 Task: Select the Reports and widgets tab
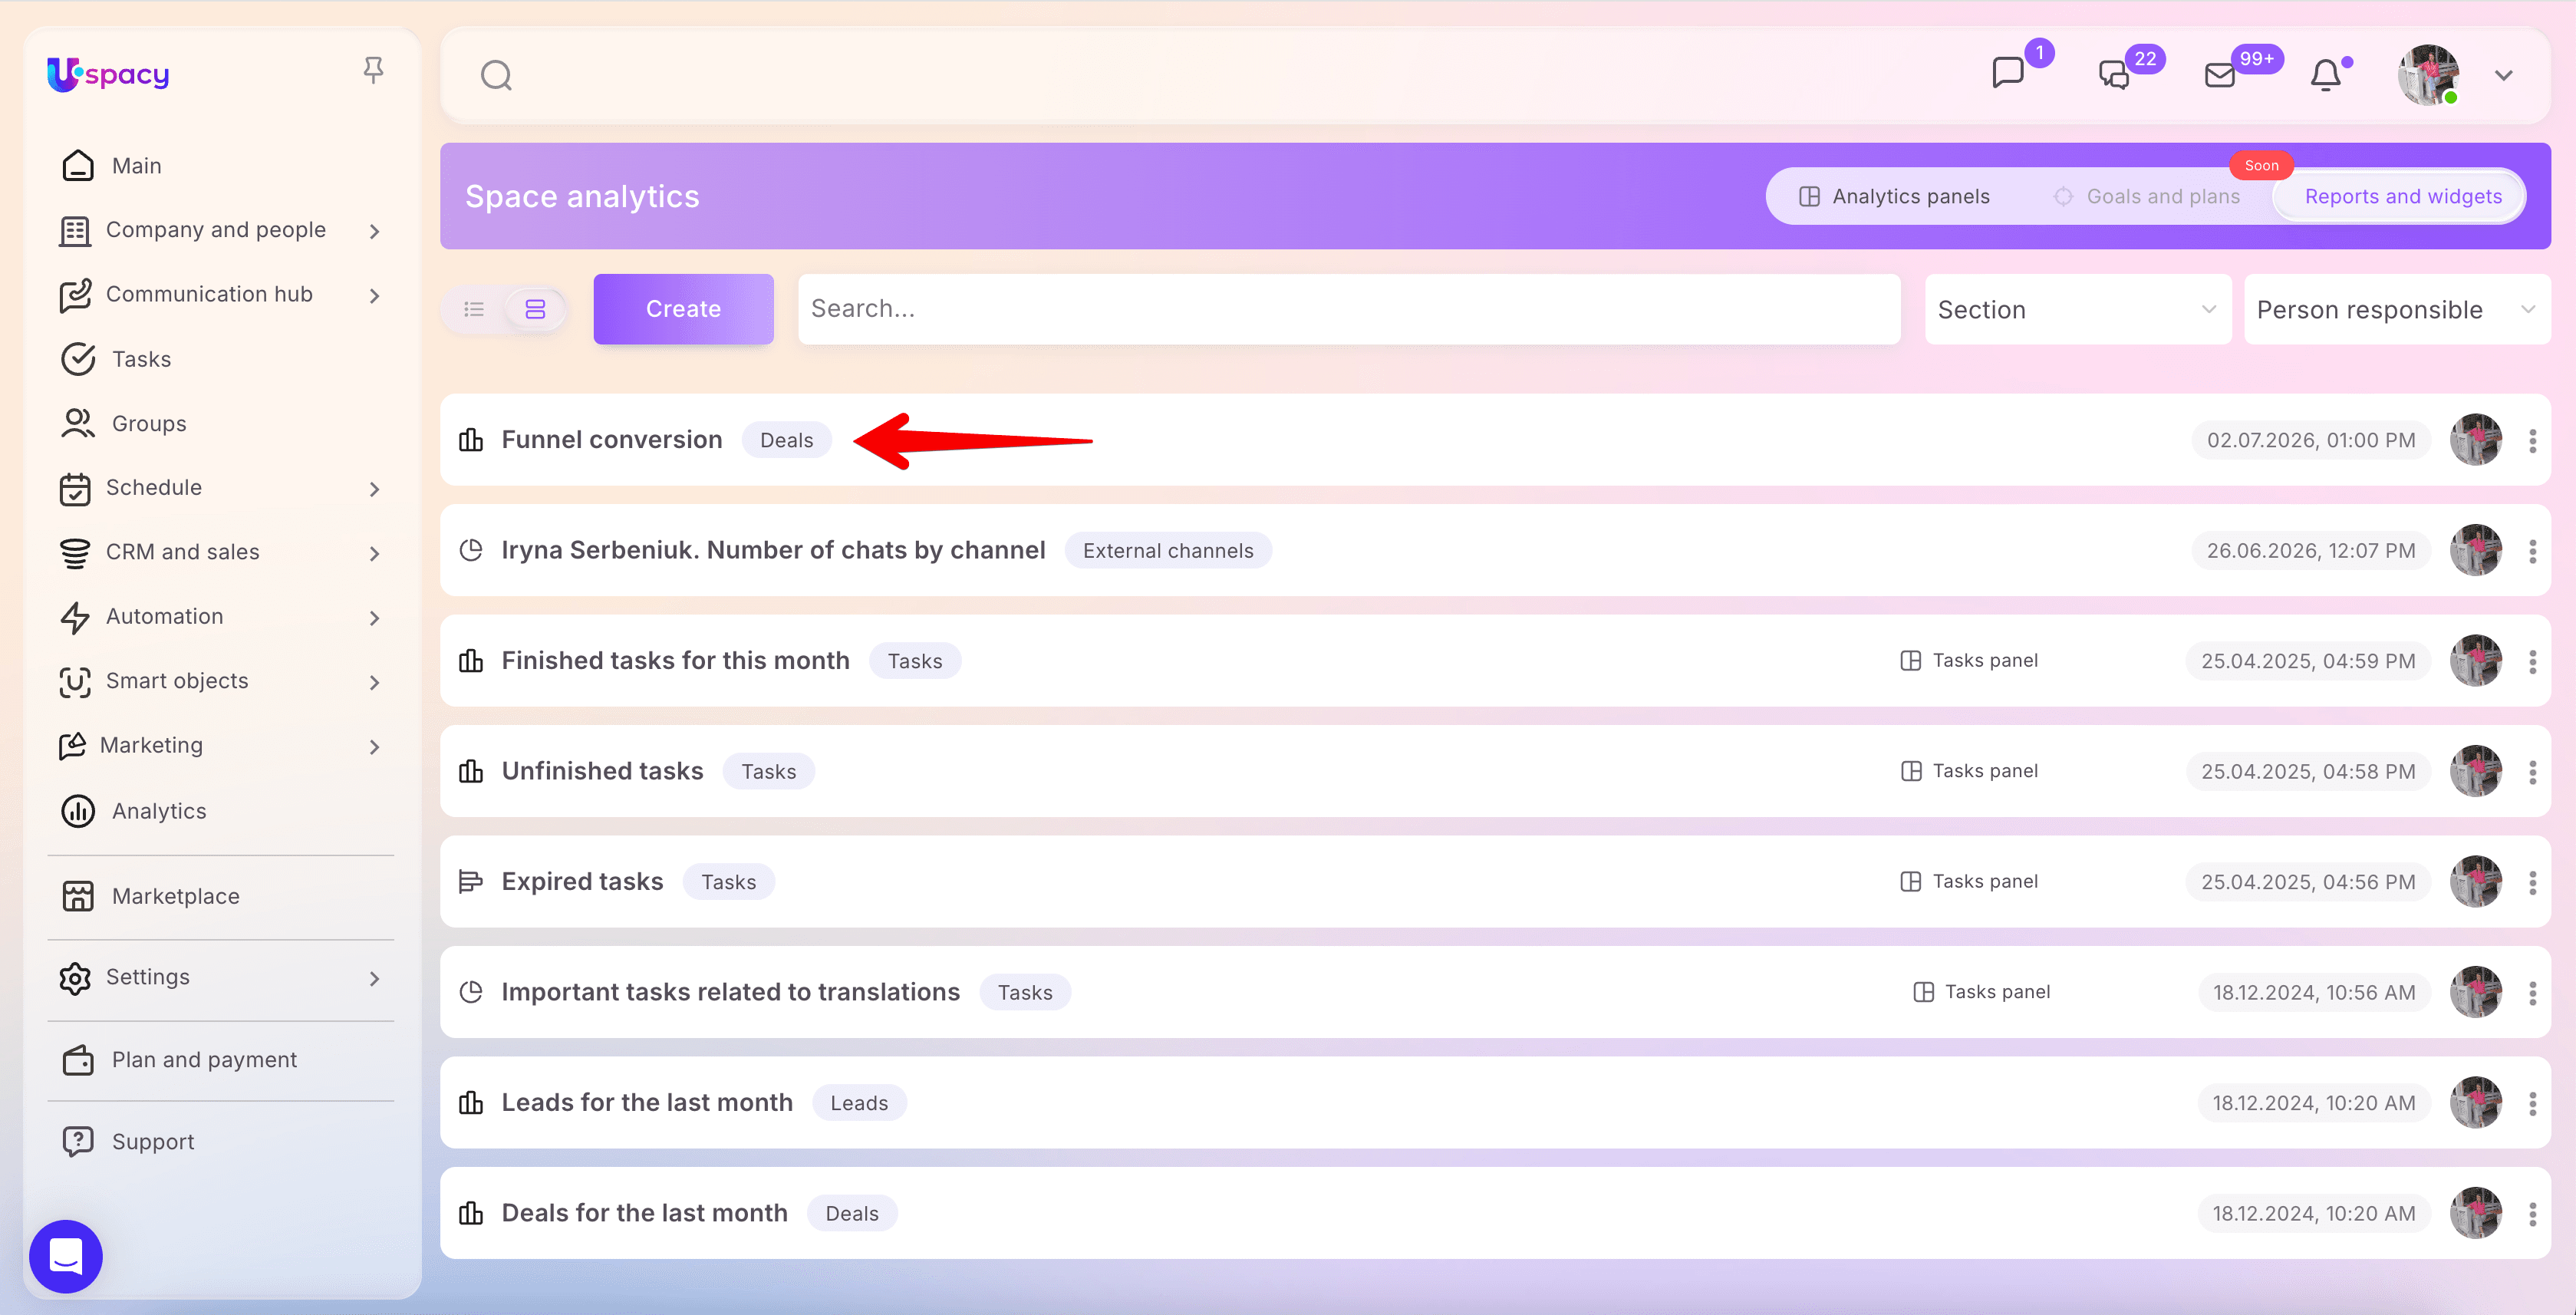2402,196
